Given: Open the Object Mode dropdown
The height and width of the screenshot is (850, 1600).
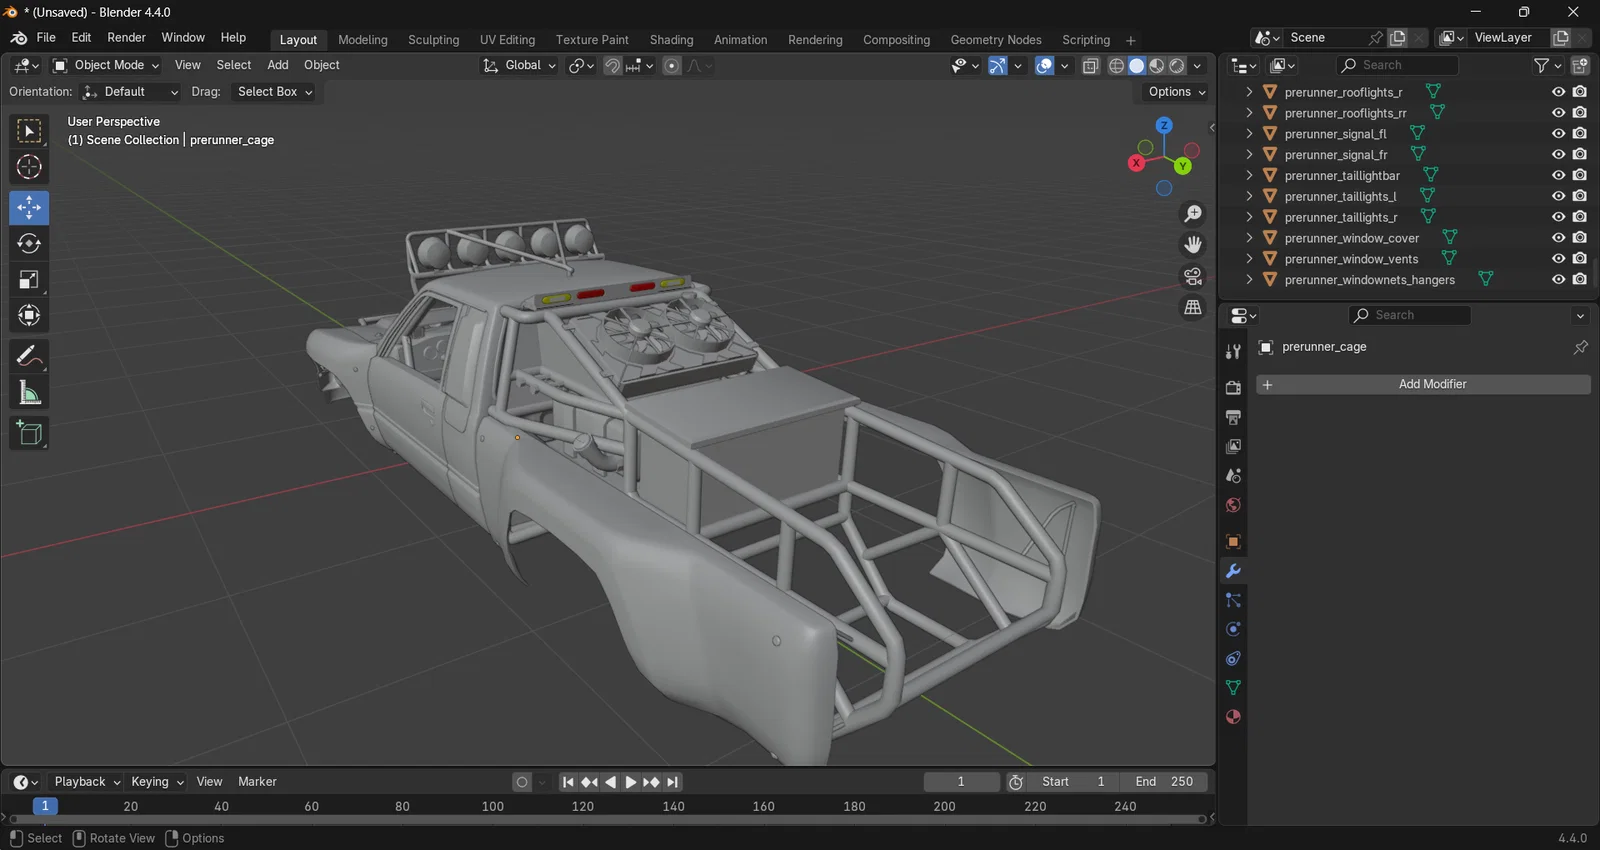Looking at the screenshot, I should tap(106, 65).
